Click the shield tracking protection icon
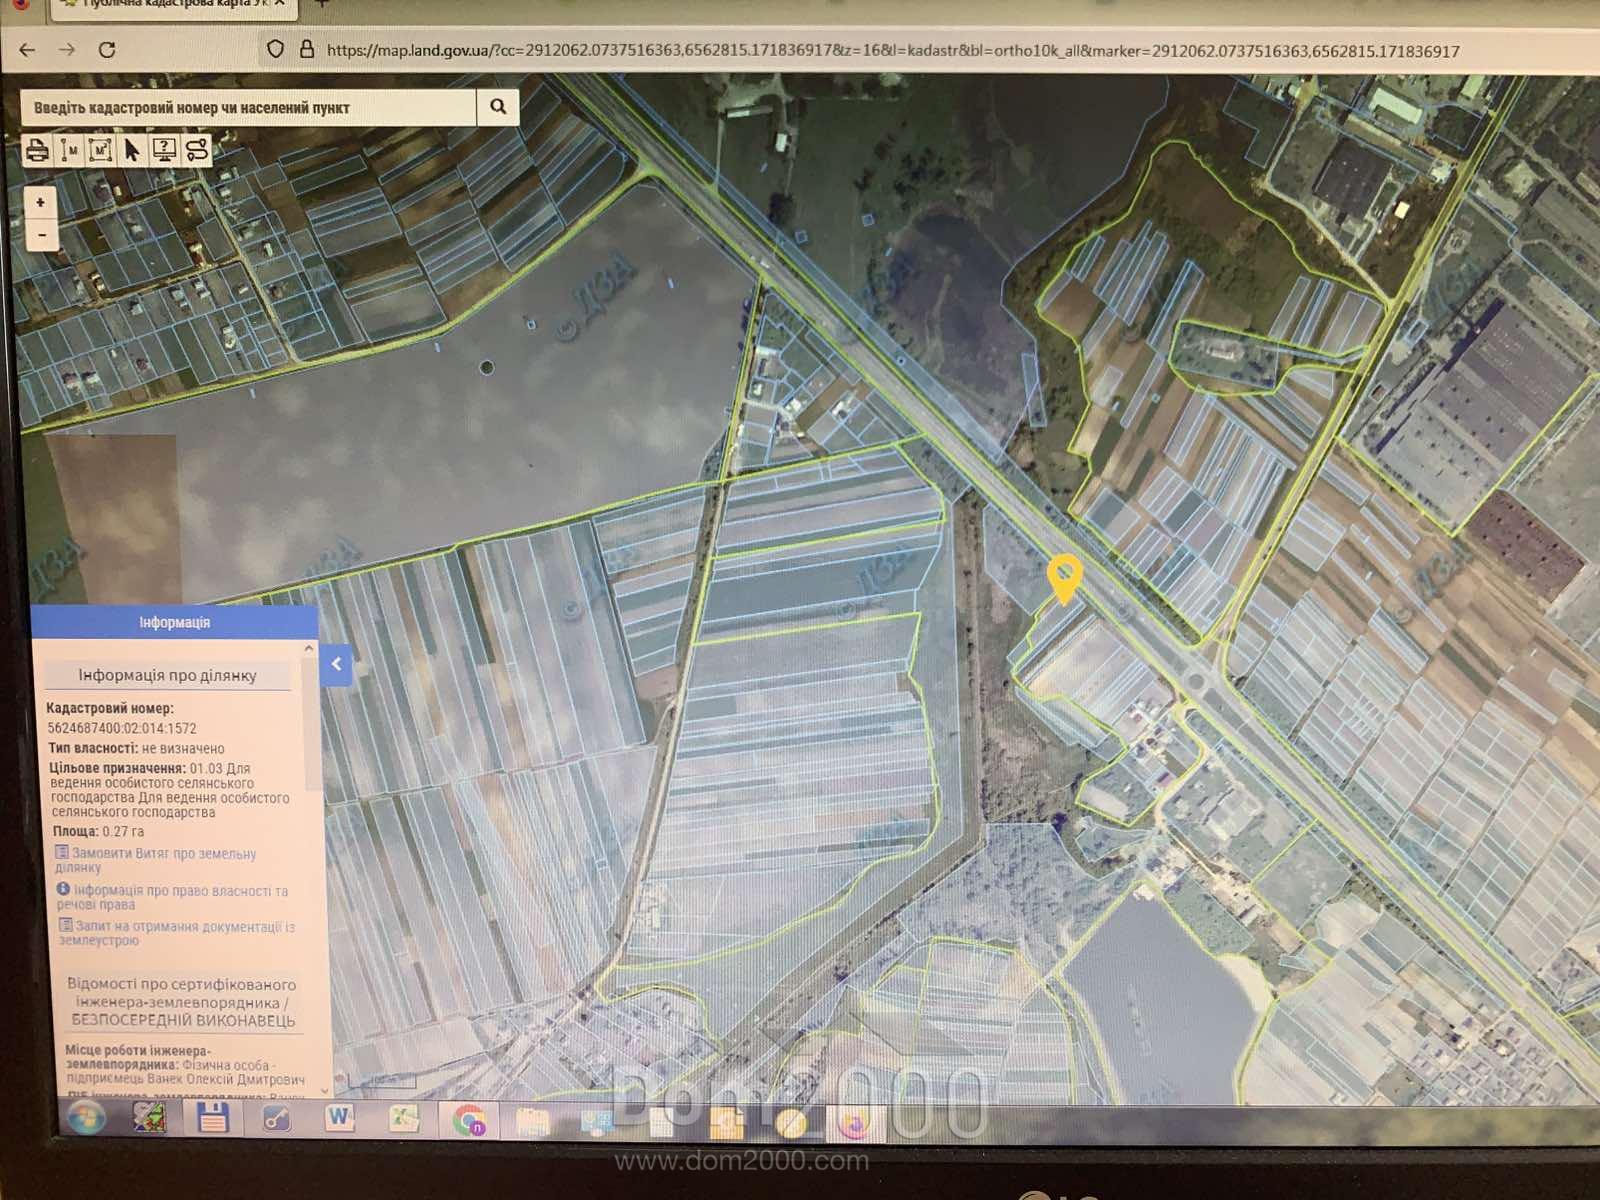 pyautogui.click(x=275, y=49)
